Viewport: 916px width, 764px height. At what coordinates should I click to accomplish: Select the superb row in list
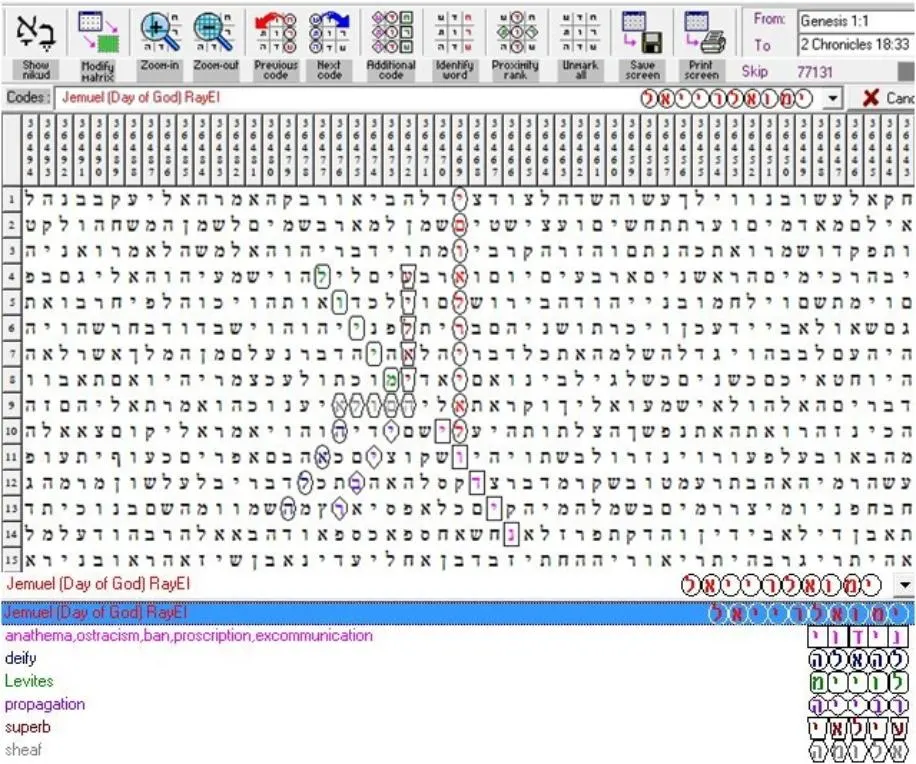coord(458,727)
